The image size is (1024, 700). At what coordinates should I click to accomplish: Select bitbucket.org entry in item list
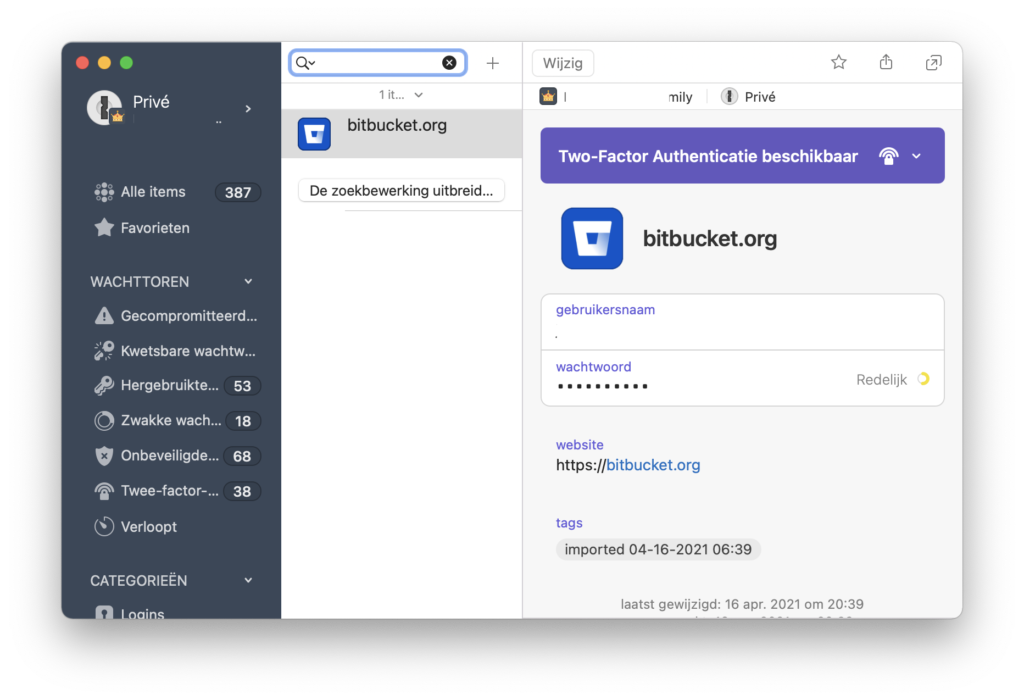click(x=402, y=133)
